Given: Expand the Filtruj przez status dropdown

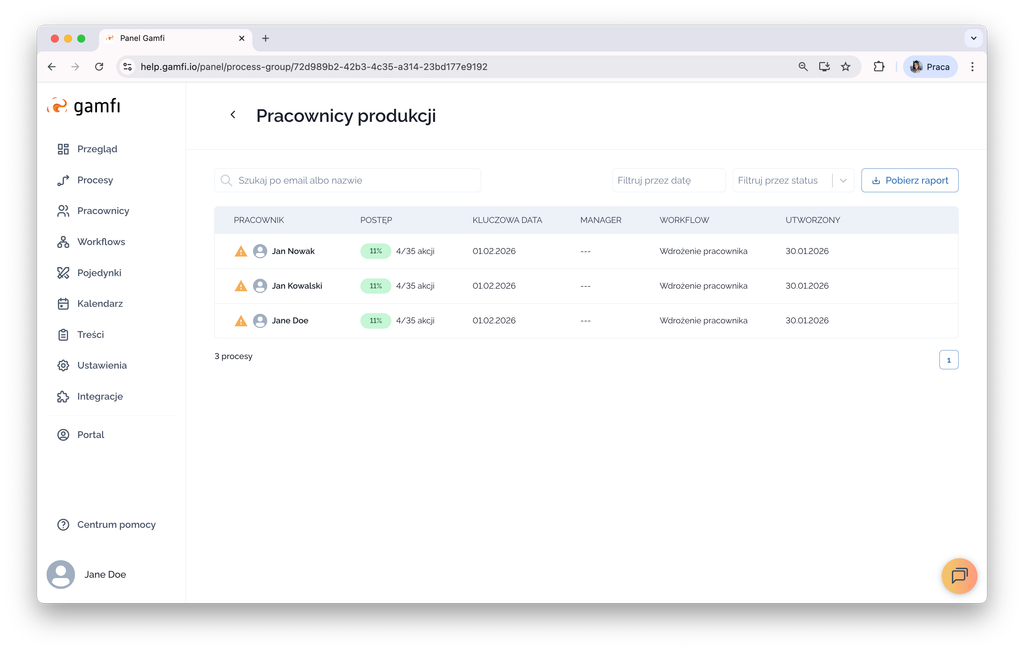Looking at the screenshot, I should 843,181.
